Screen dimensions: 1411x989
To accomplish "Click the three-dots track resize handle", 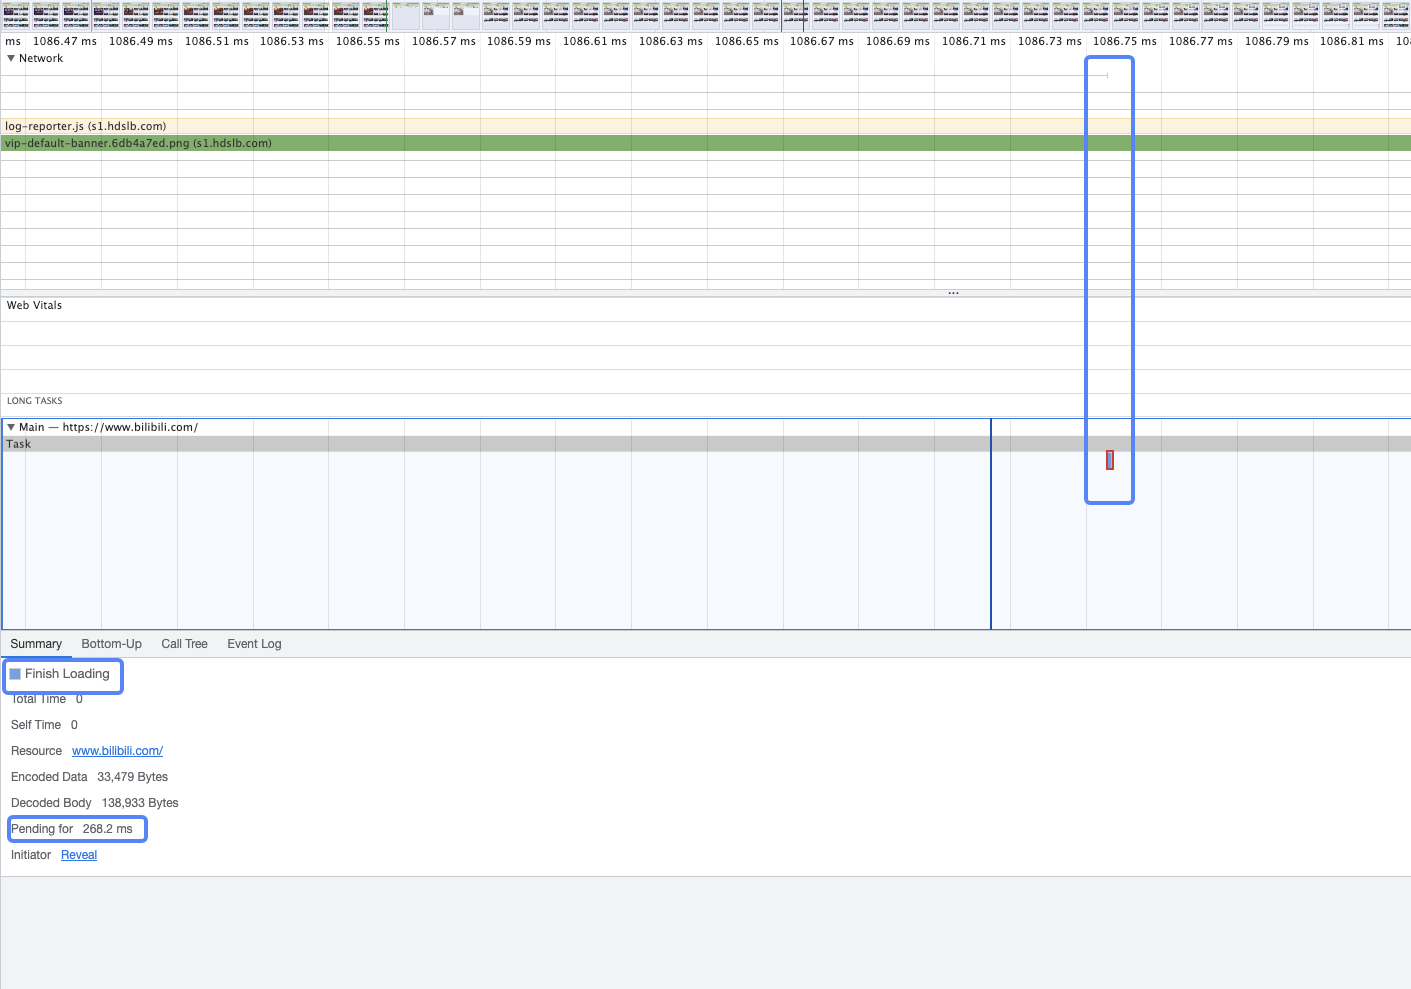I will pos(953,293).
